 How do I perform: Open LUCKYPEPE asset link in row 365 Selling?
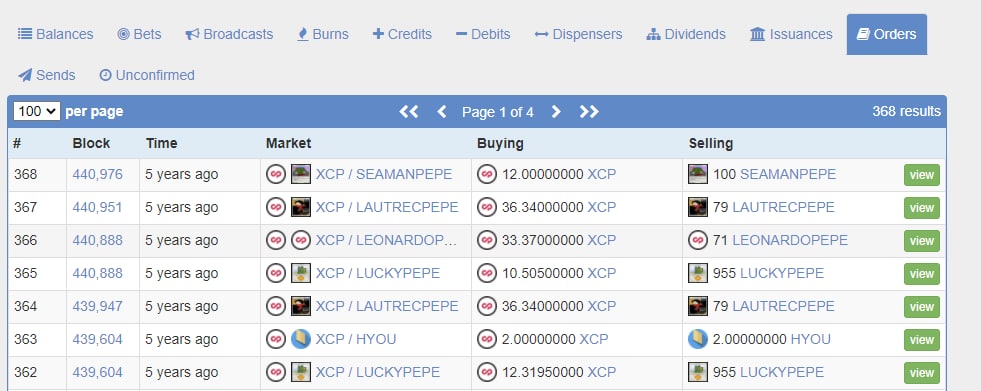coord(782,273)
